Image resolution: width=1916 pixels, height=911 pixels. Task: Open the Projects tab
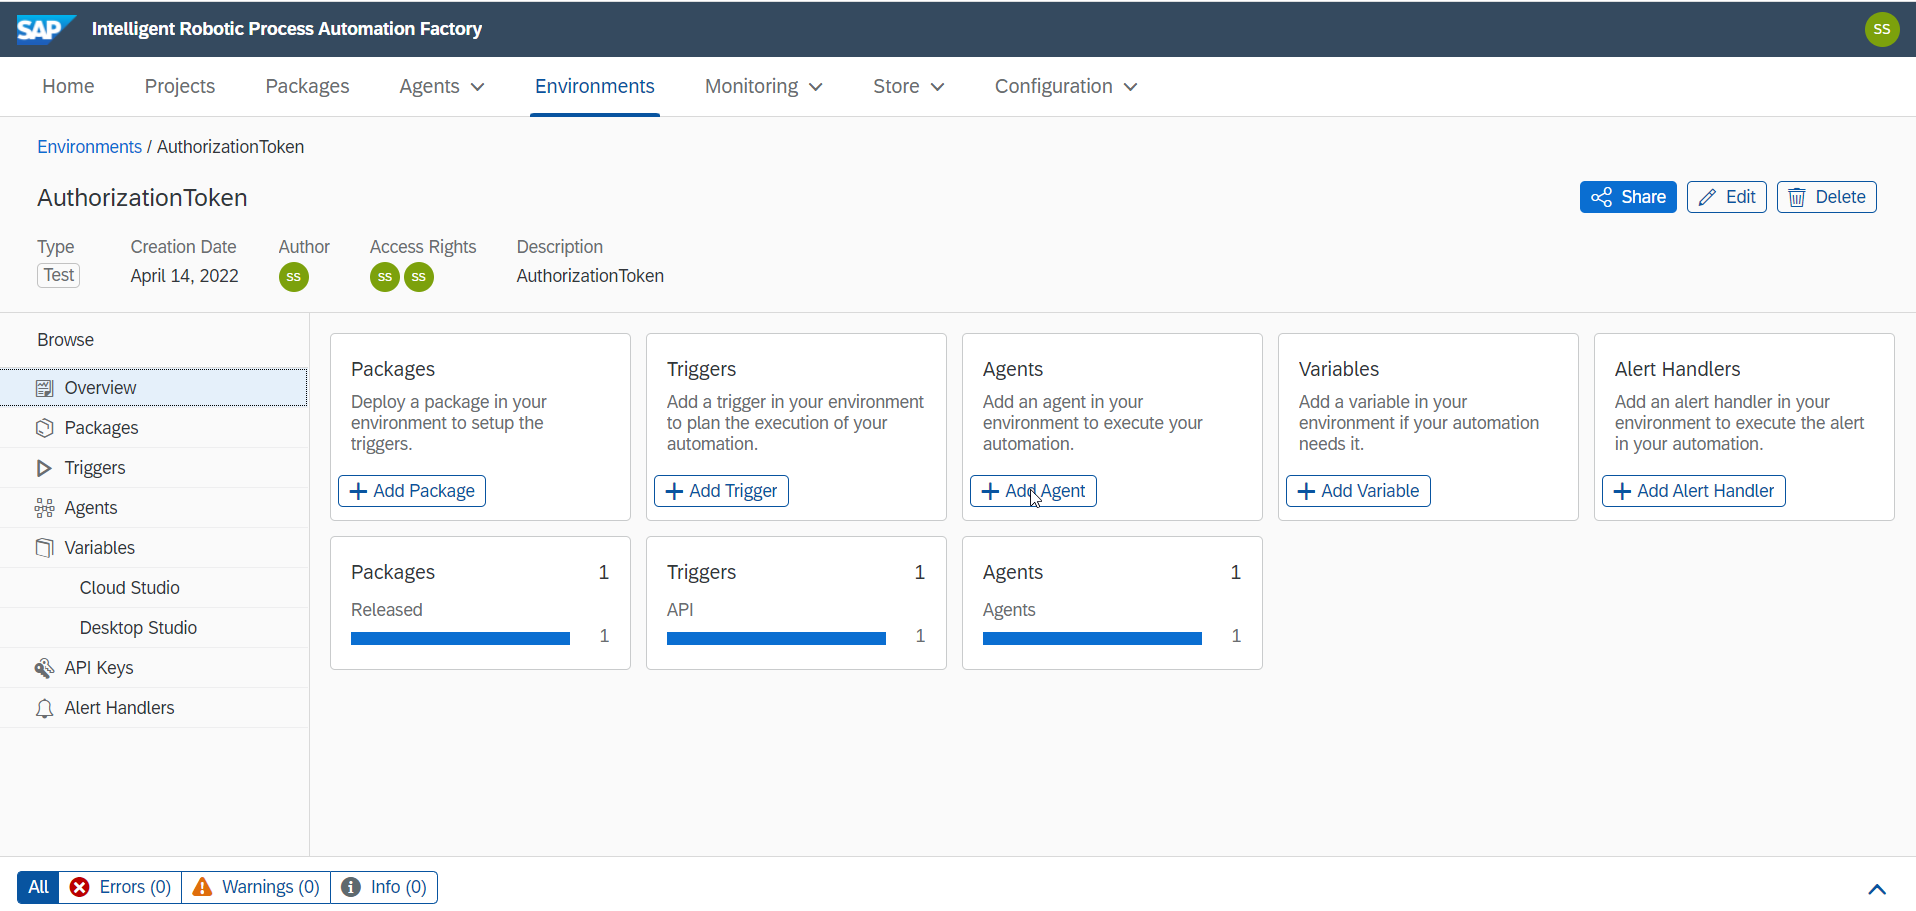(180, 86)
